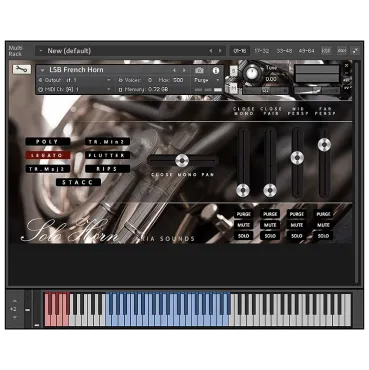The height and width of the screenshot is (370, 369).
Task: Open the instrument info icon
Action: 216,70
